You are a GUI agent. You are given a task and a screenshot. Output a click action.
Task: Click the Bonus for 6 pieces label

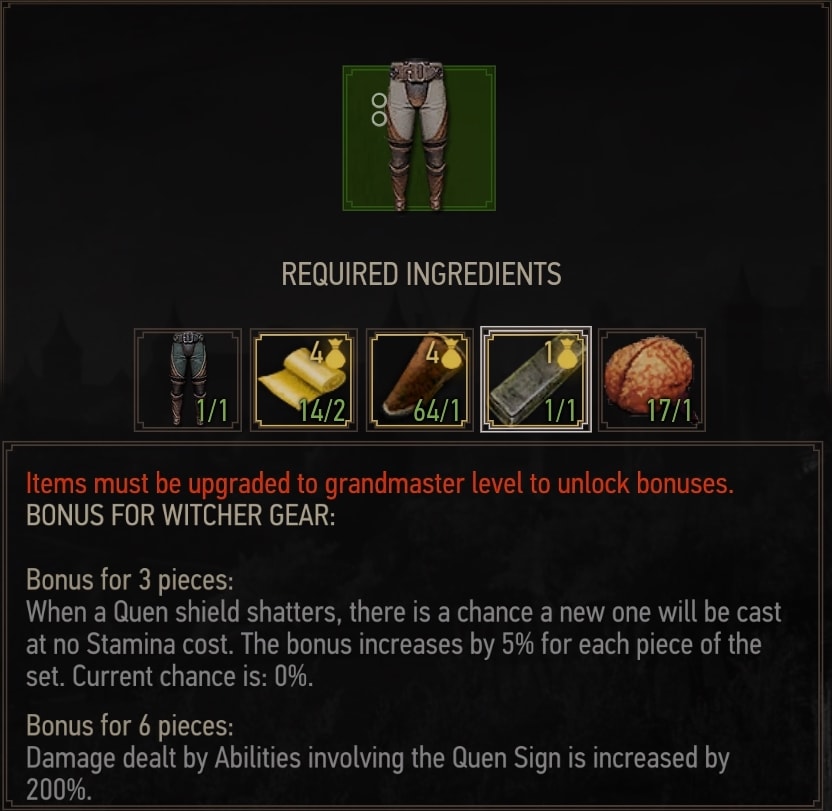point(130,726)
